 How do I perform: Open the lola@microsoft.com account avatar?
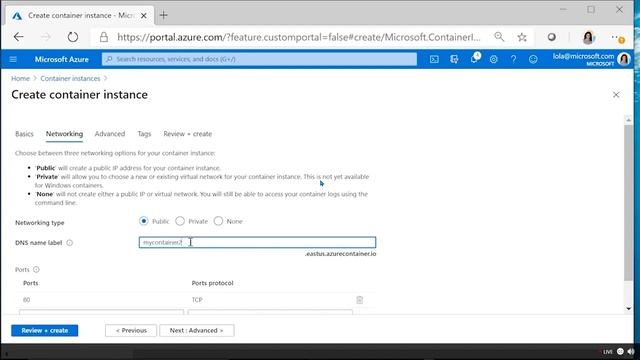click(x=624, y=59)
